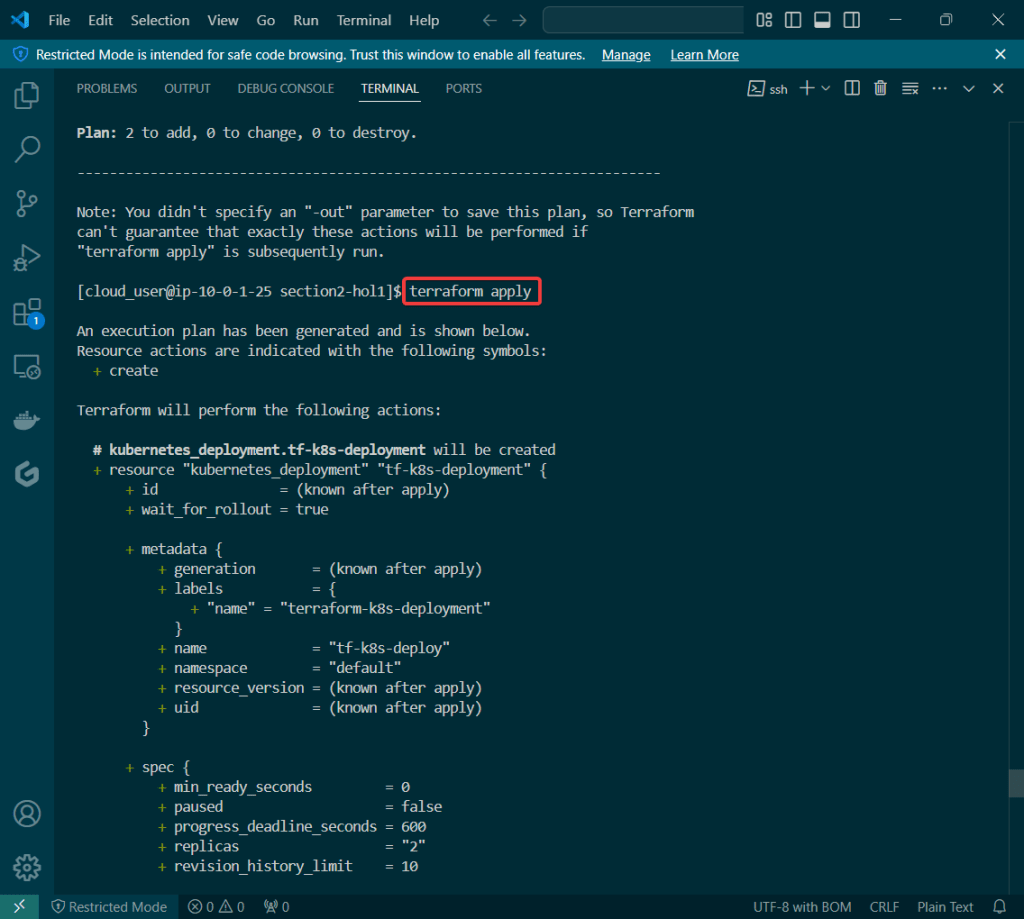Screen dimensions: 1024x919
Task: Open the Extensions view icon
Action: 27,313
